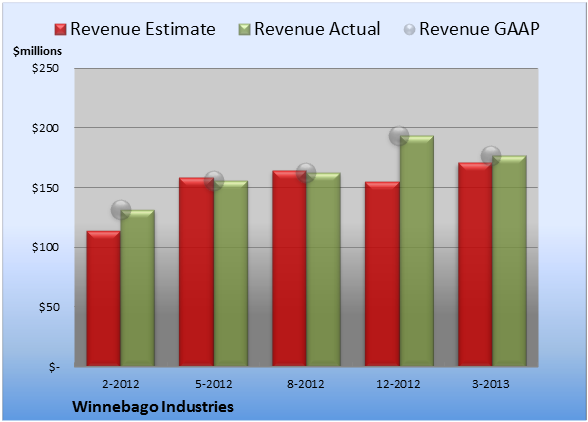
Task: Click the $150 axis value
Action: (x=45, y=188)
